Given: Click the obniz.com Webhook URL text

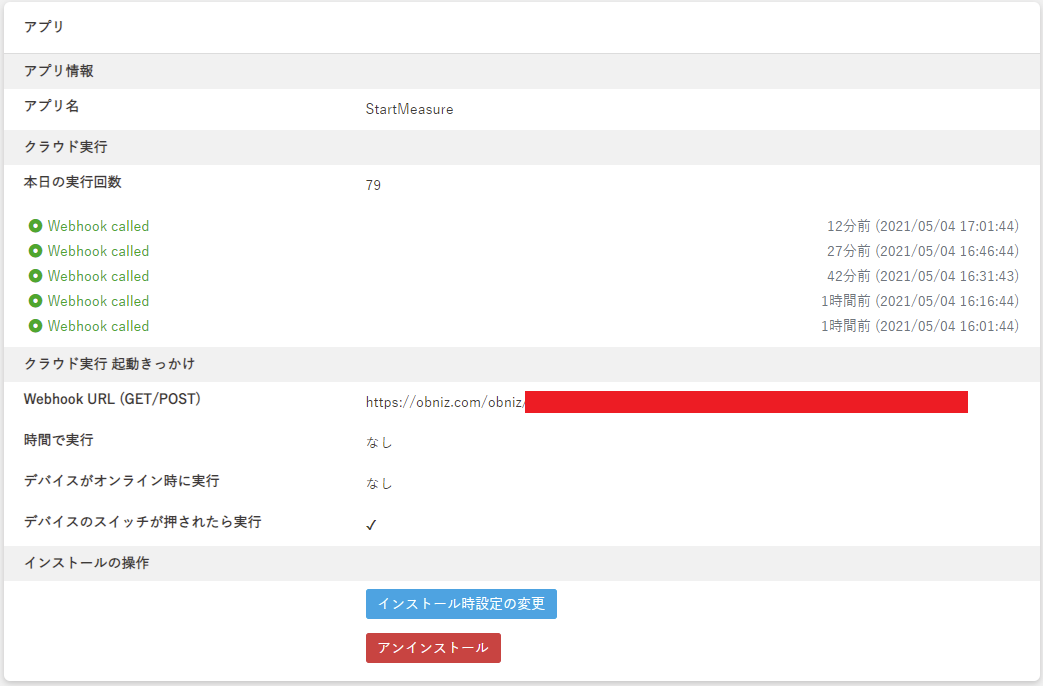Looking at the screenshot, I should pos(445,402).
